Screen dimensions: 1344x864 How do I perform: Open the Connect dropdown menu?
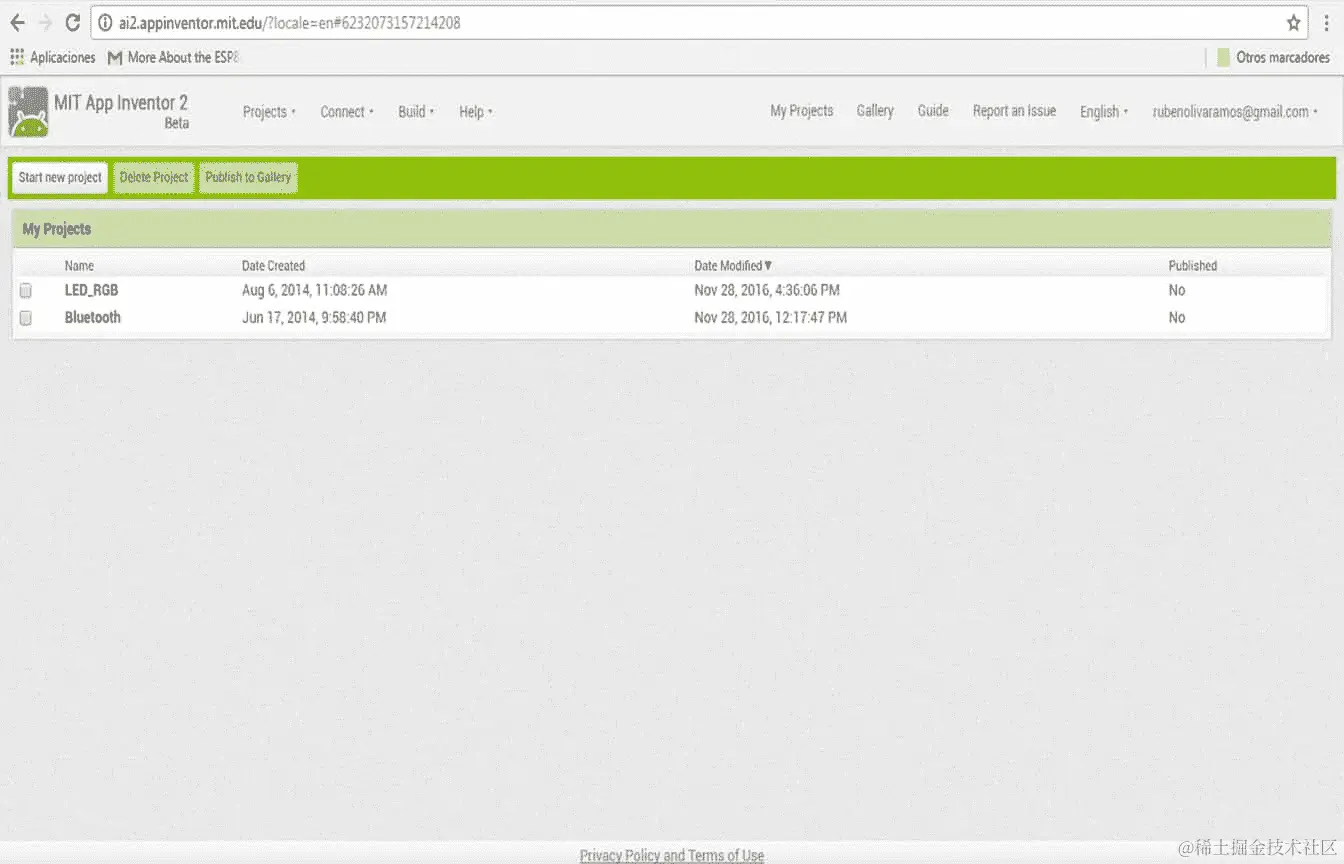coord(346,112)
